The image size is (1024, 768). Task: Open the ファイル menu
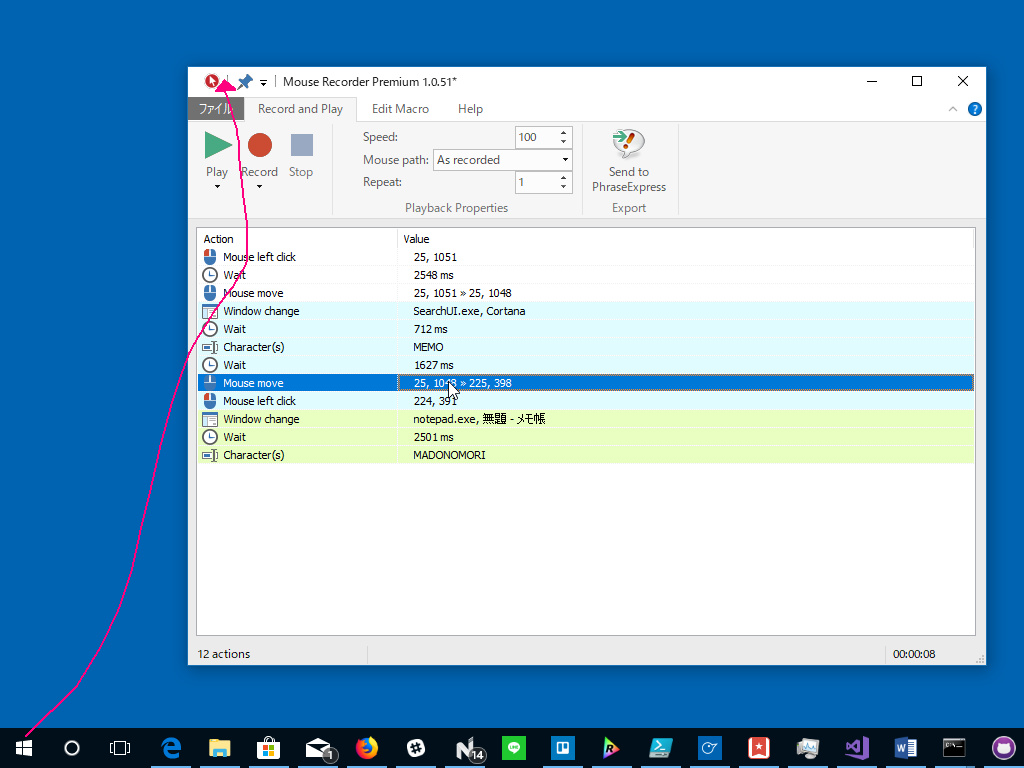216,109
